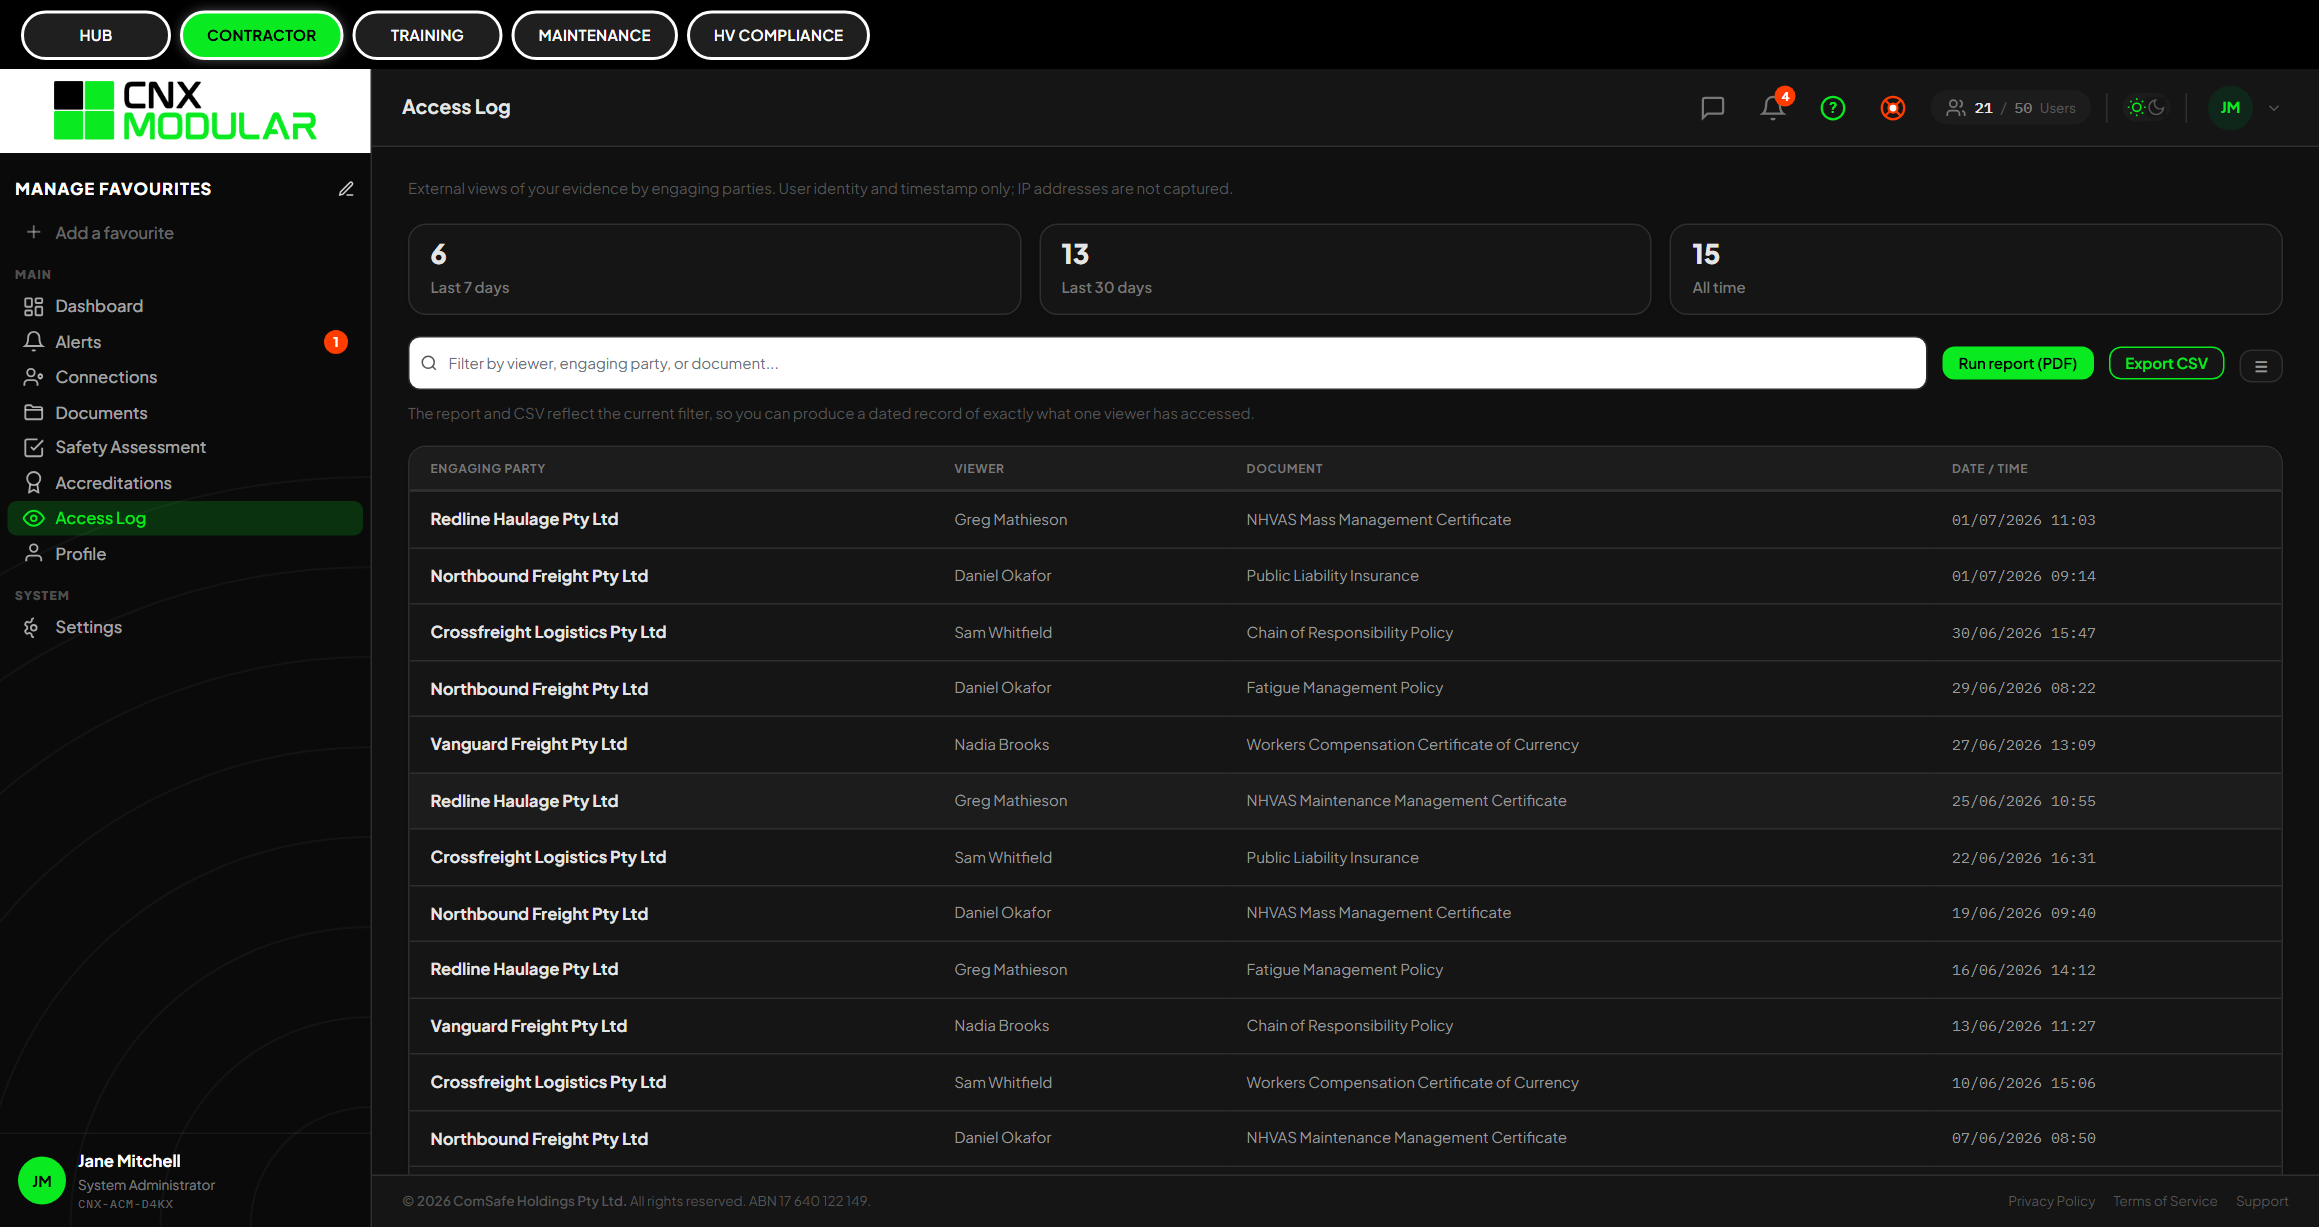
Task: Run report (PDF) button
Action: [2017, 363]
